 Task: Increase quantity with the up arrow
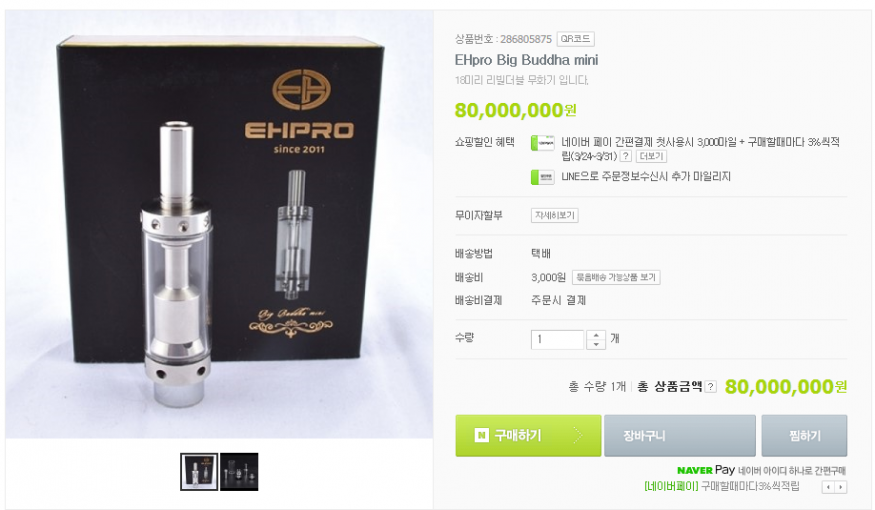(596, 335)
